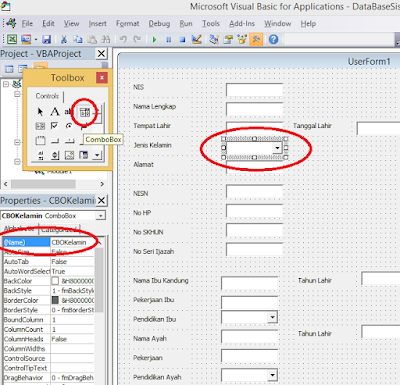Click View Object icon in Project panel
The width and height of the screenshot is (400, 385).
[23, 69]
